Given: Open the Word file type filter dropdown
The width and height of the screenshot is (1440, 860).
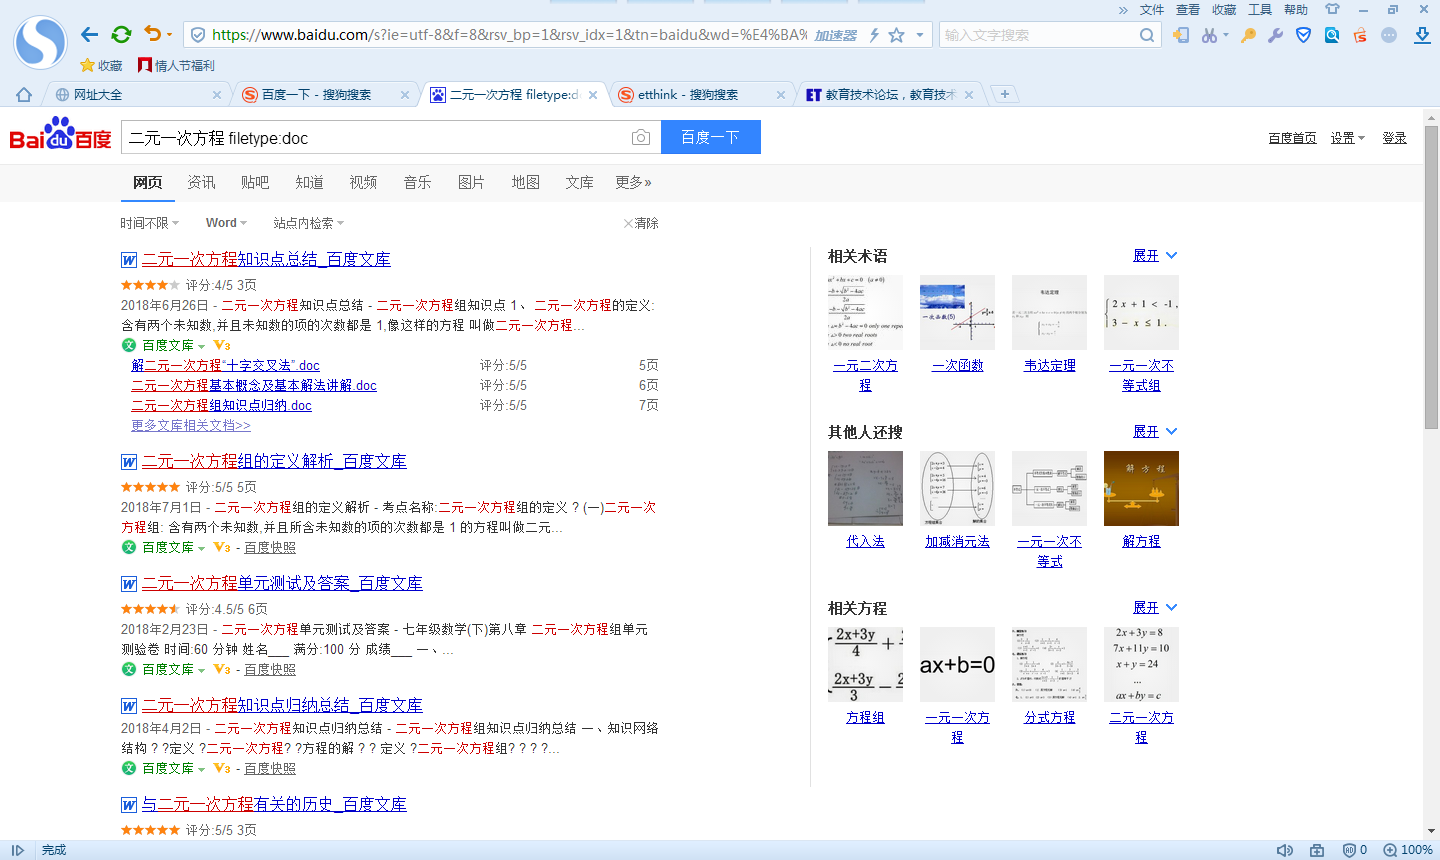Looking at the screenshot, I should [x=226, y=223].
